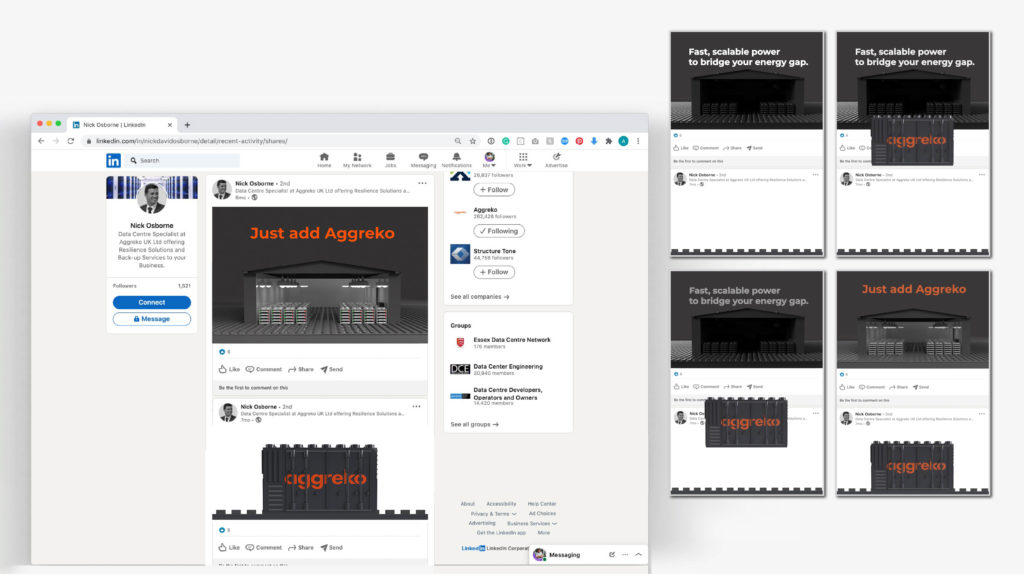Reload the LinkedIn page
The width and height of the screenshot is (1024, 576).
pyautogui.click(x=71, y=141)
